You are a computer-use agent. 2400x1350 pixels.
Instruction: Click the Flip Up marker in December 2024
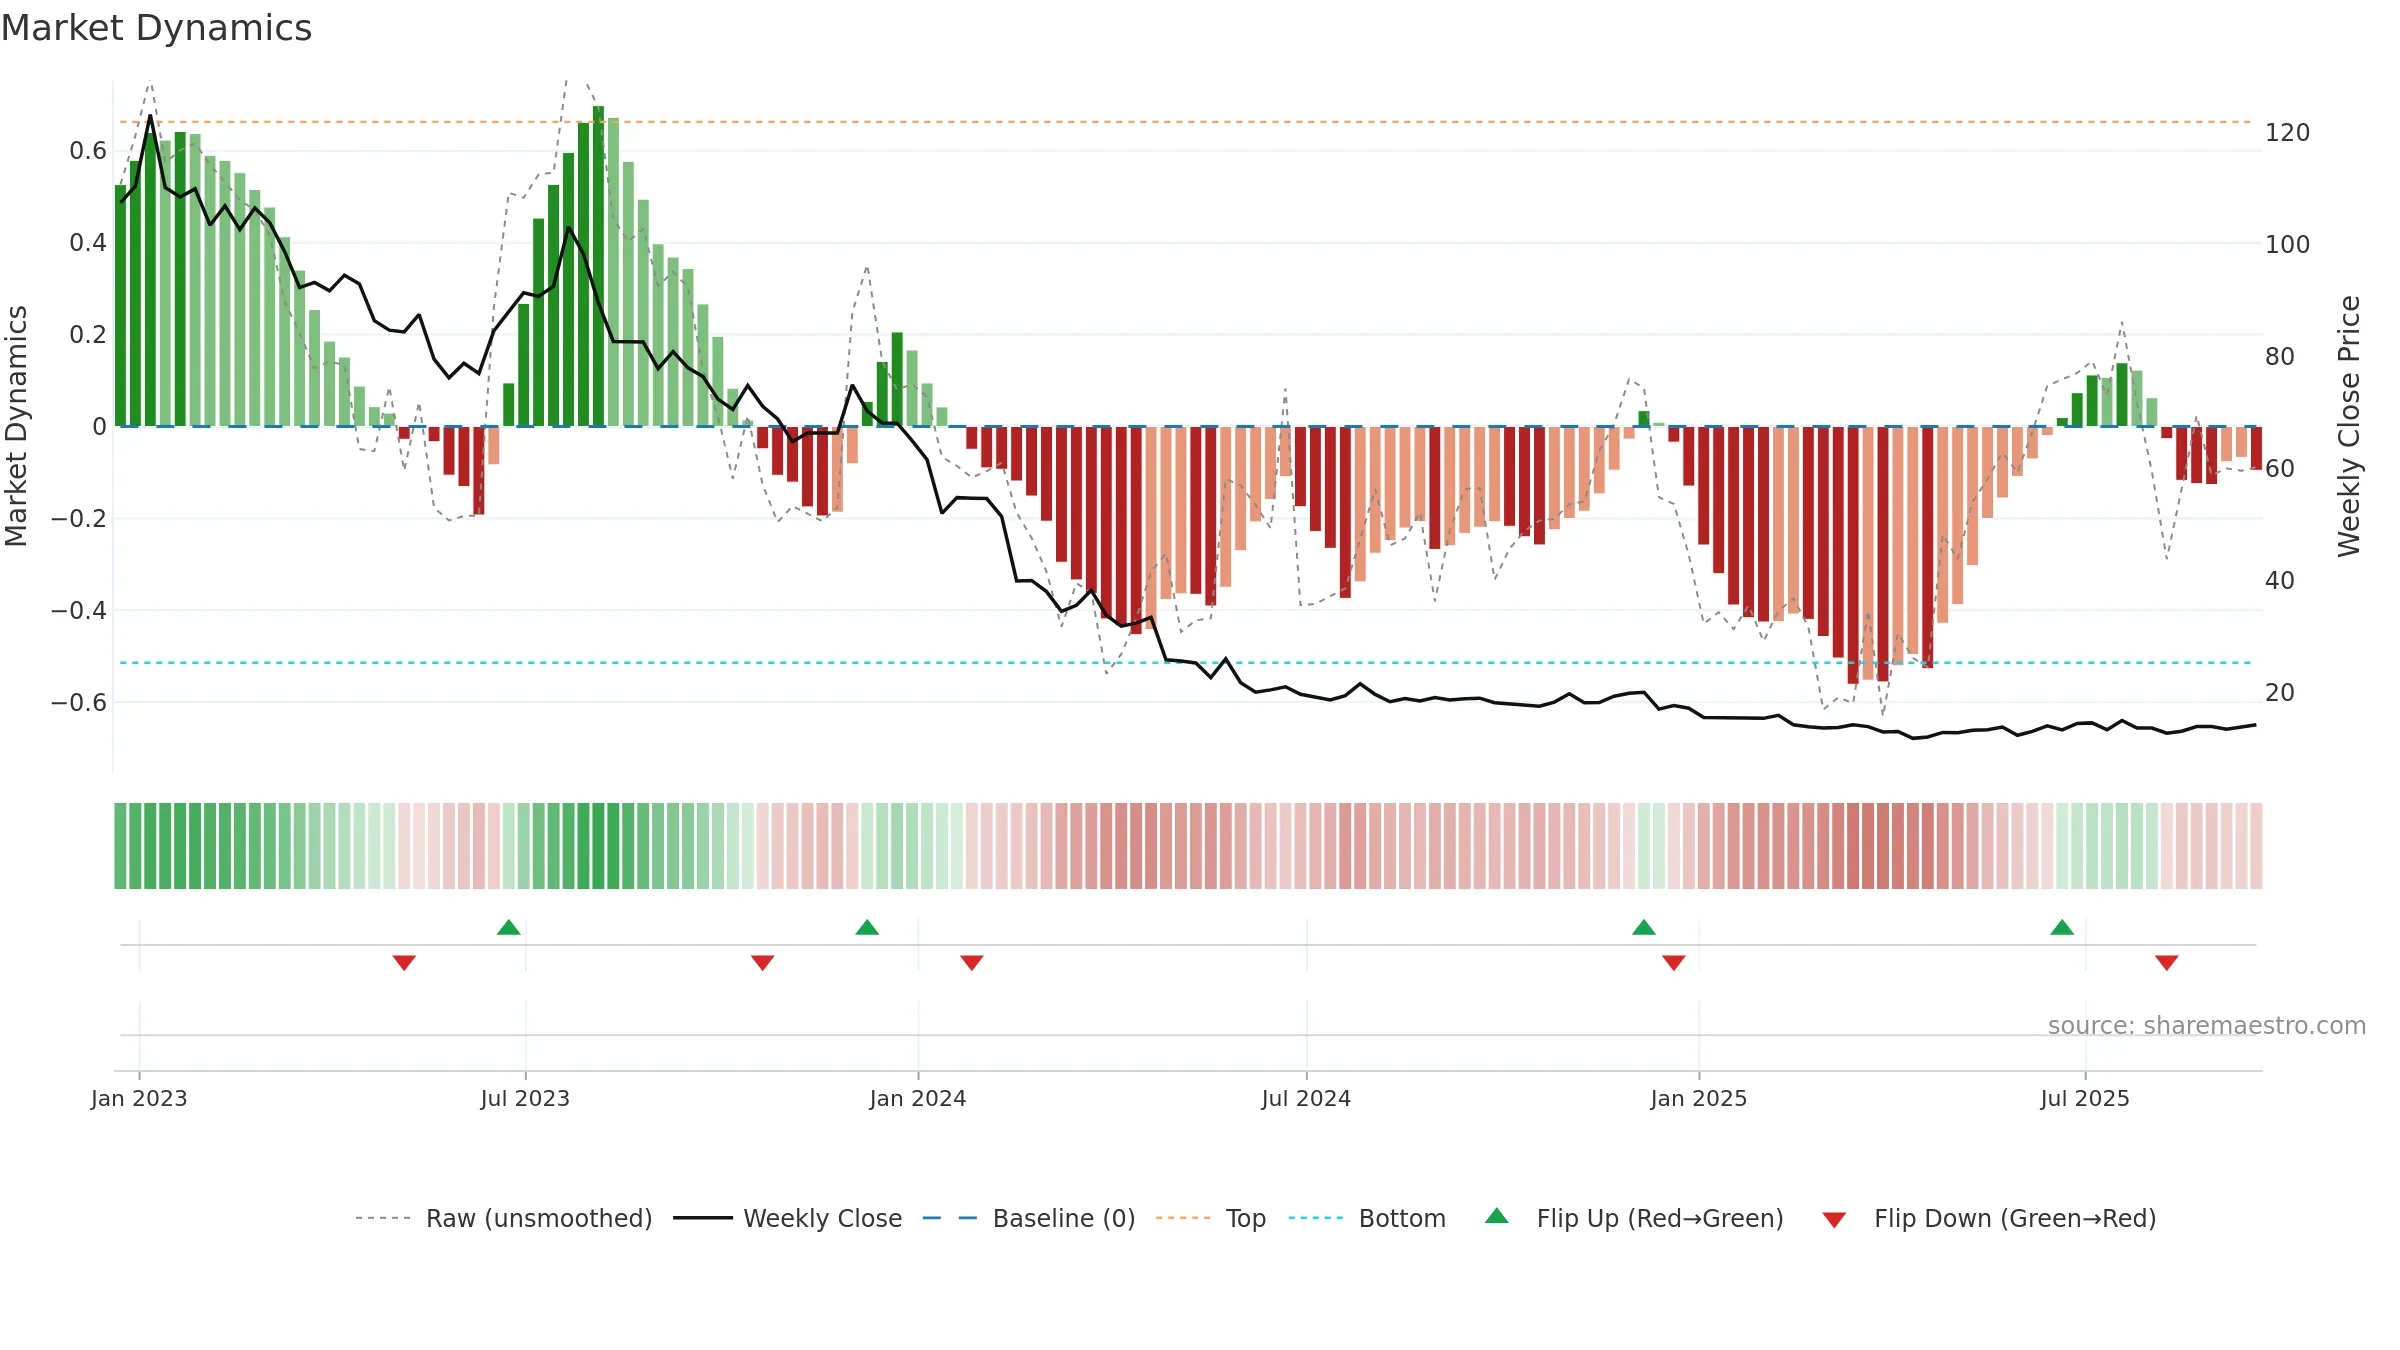click(1644, 927)
